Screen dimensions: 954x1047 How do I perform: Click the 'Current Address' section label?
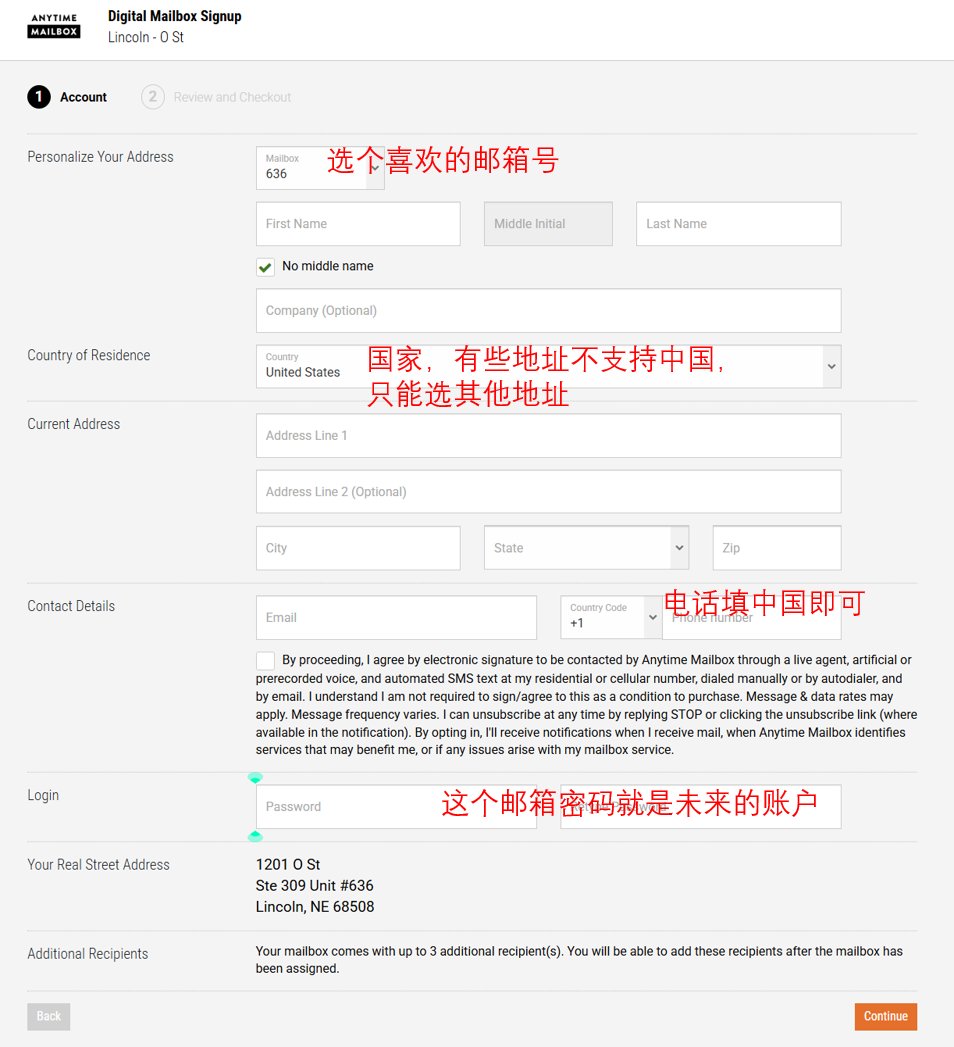[73, 424]
